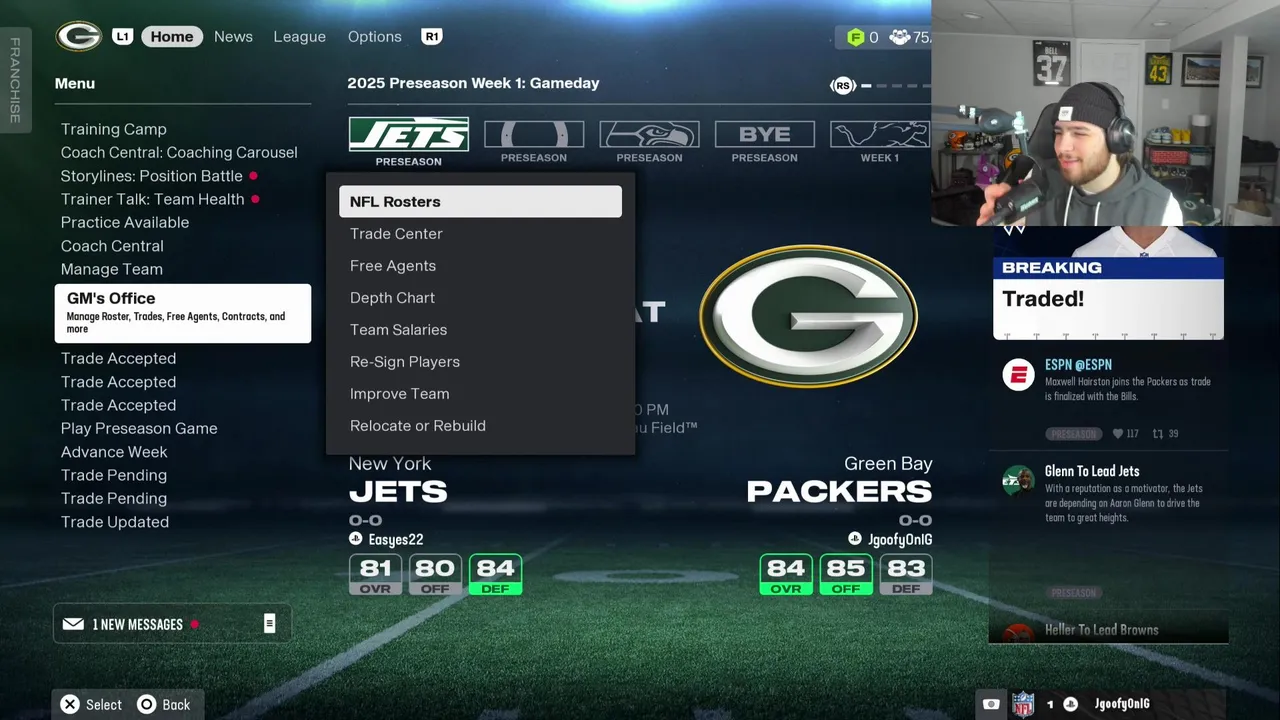Click Packers 85 OFF rating badge

point(846,575)
